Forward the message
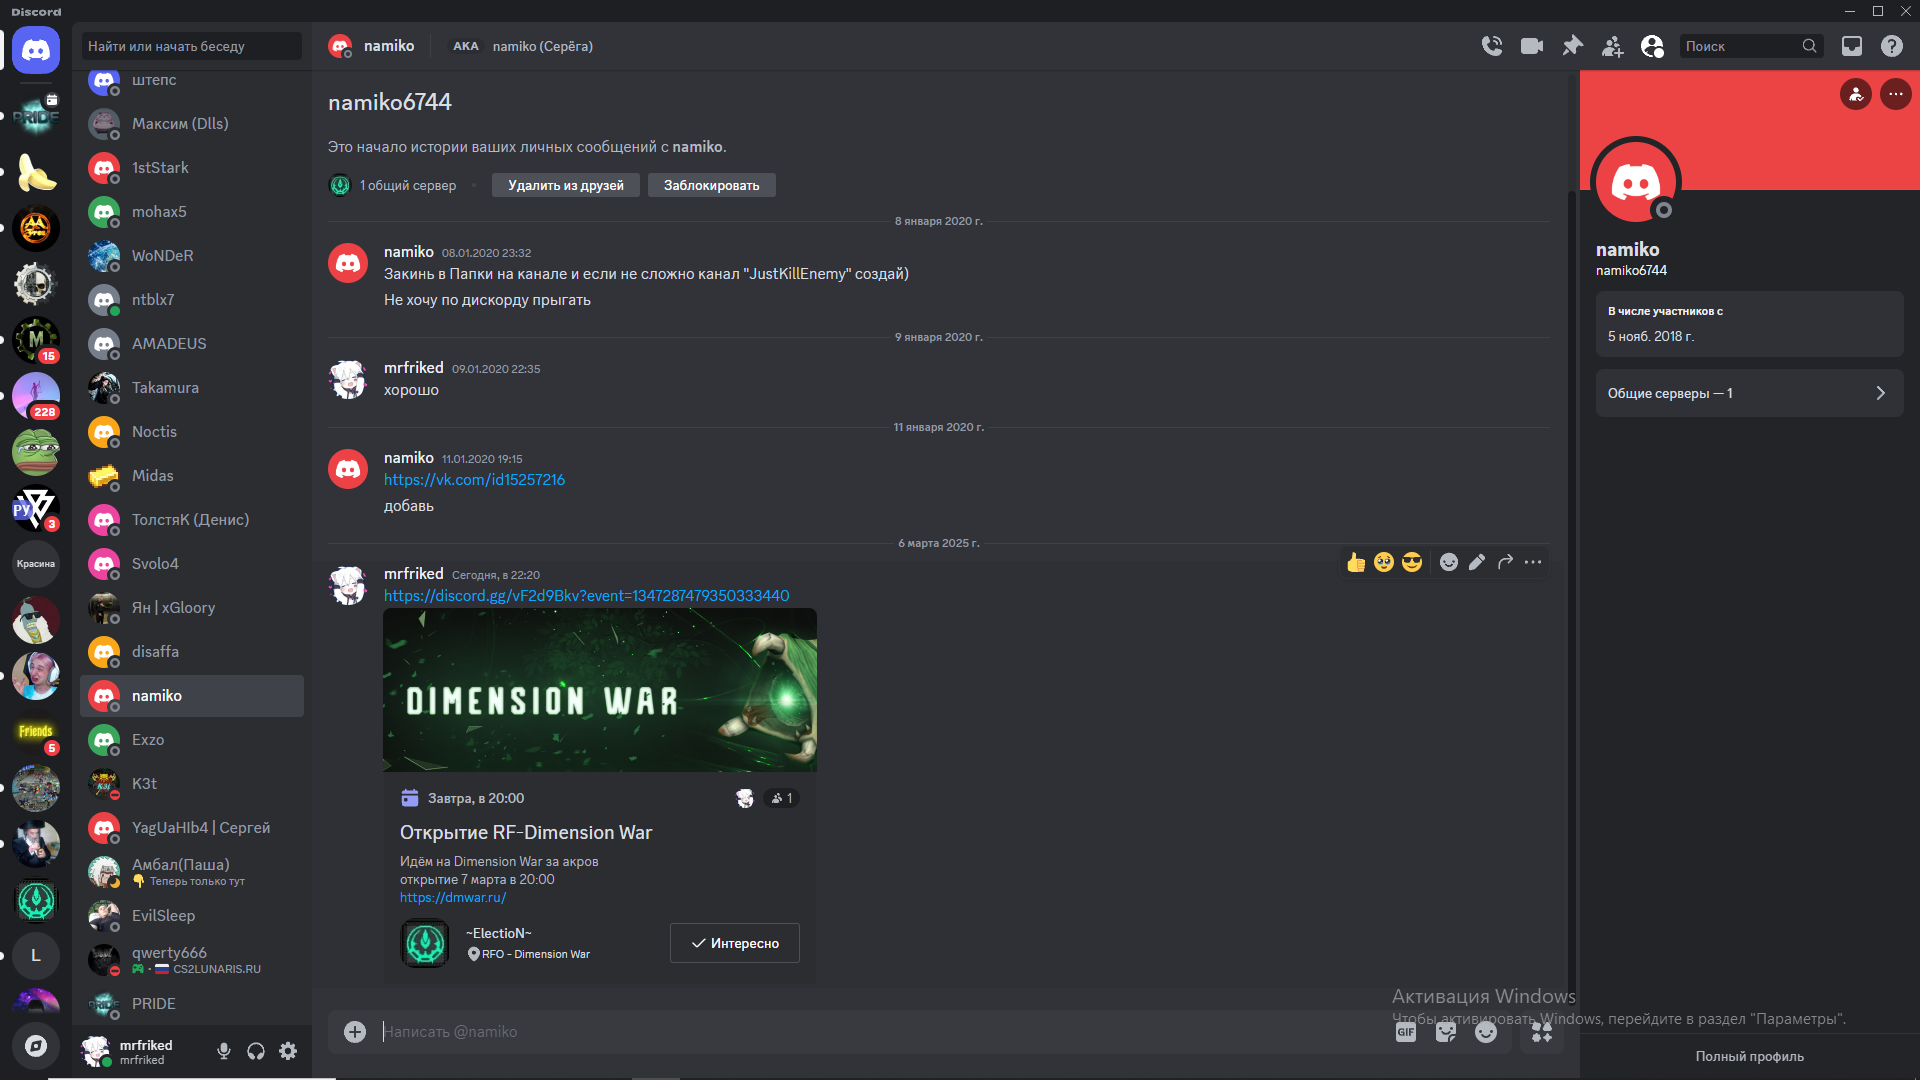This screenshot has width=1920, height=1080. click(1505, 562)
